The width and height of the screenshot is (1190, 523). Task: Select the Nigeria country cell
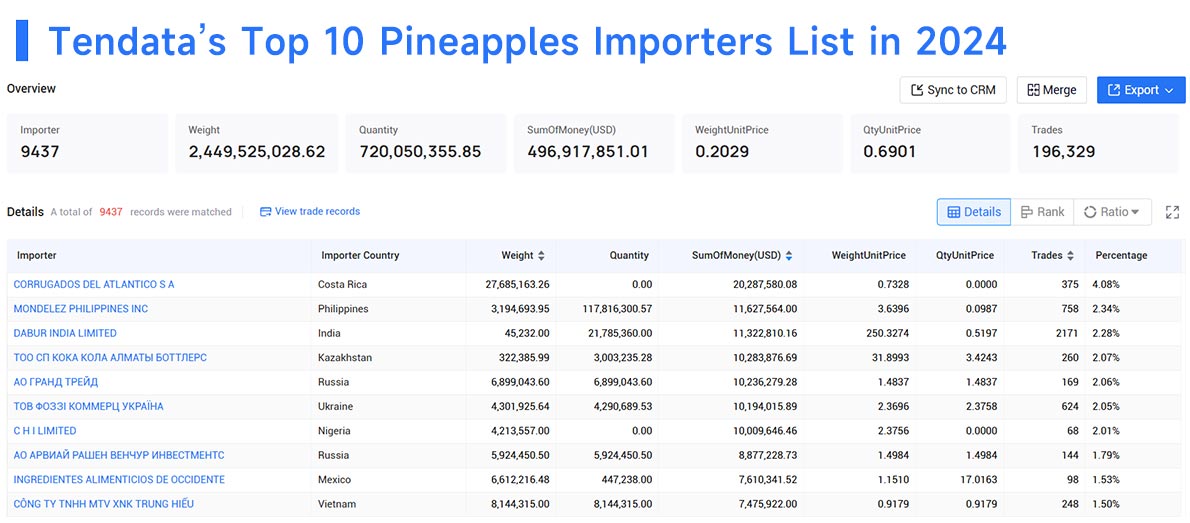tap(334, 430)
